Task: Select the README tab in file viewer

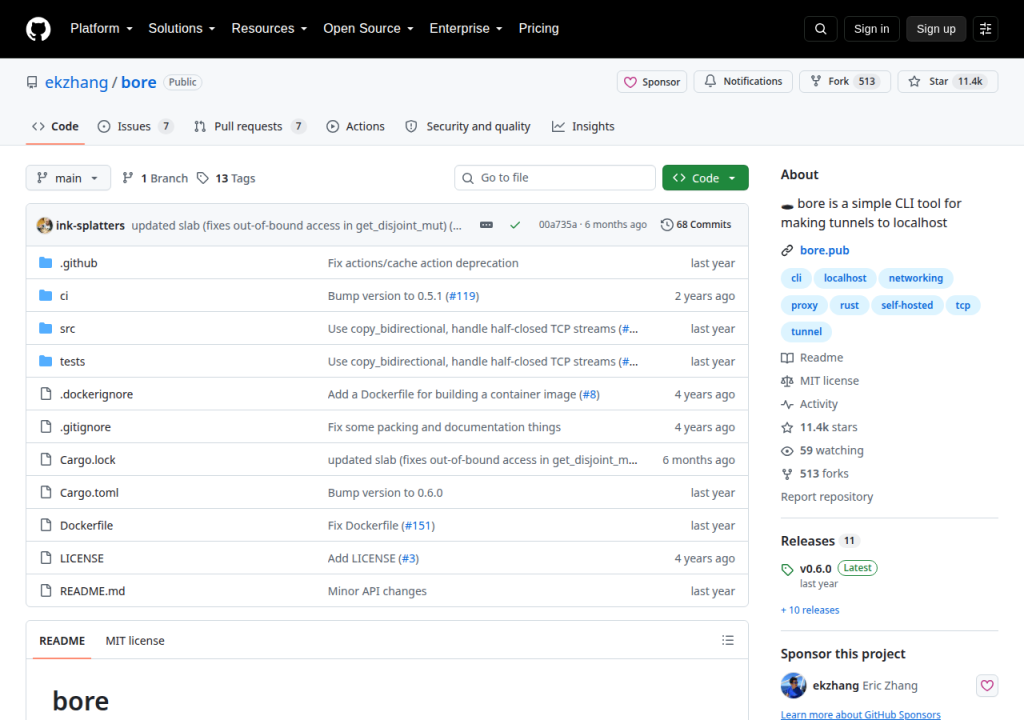Action: [62, 641]
